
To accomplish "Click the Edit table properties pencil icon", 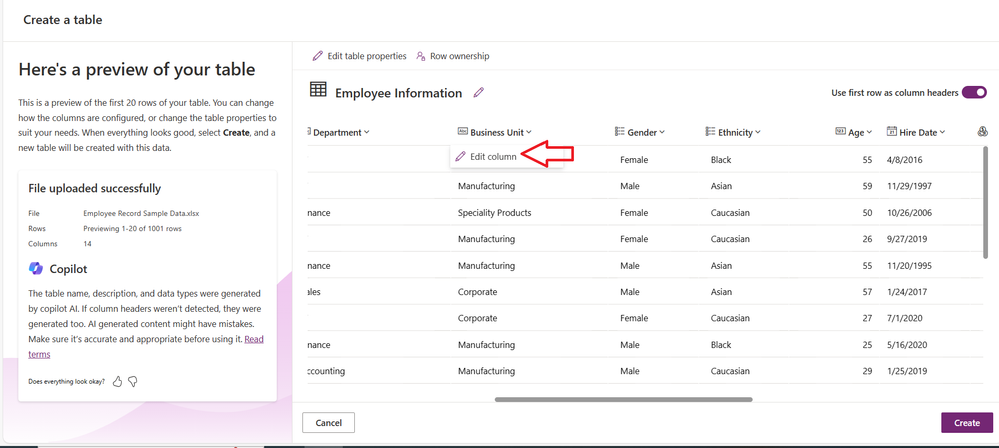I will tap(317, 56).
